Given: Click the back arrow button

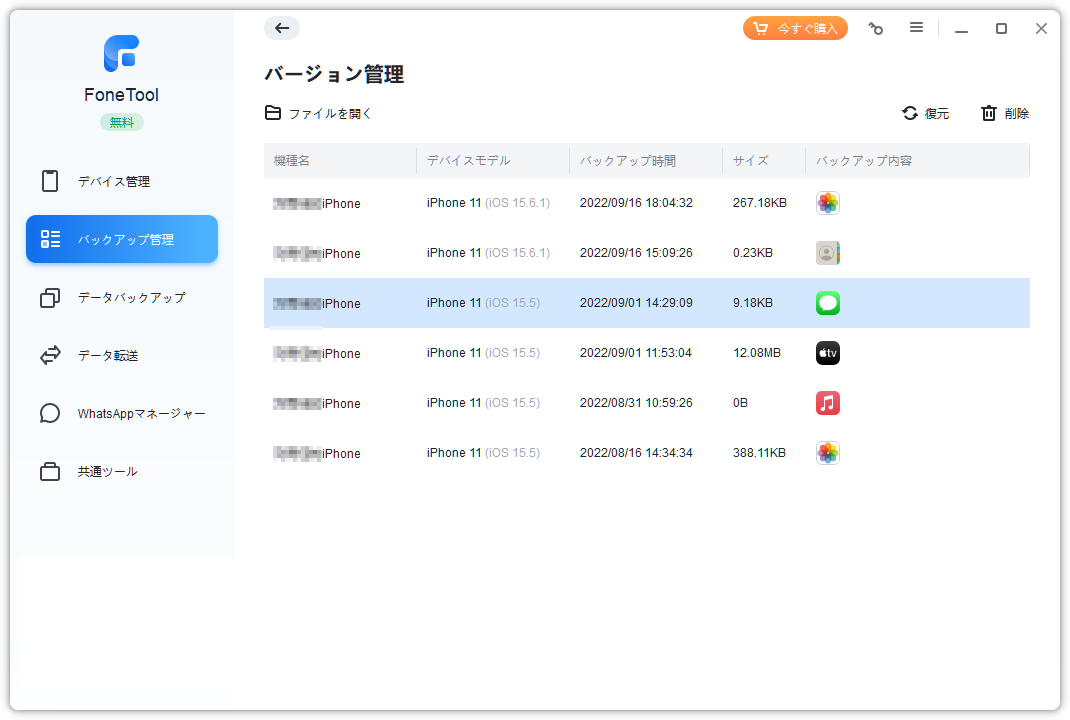Looking at the screenshot, I should pos(282,28).
